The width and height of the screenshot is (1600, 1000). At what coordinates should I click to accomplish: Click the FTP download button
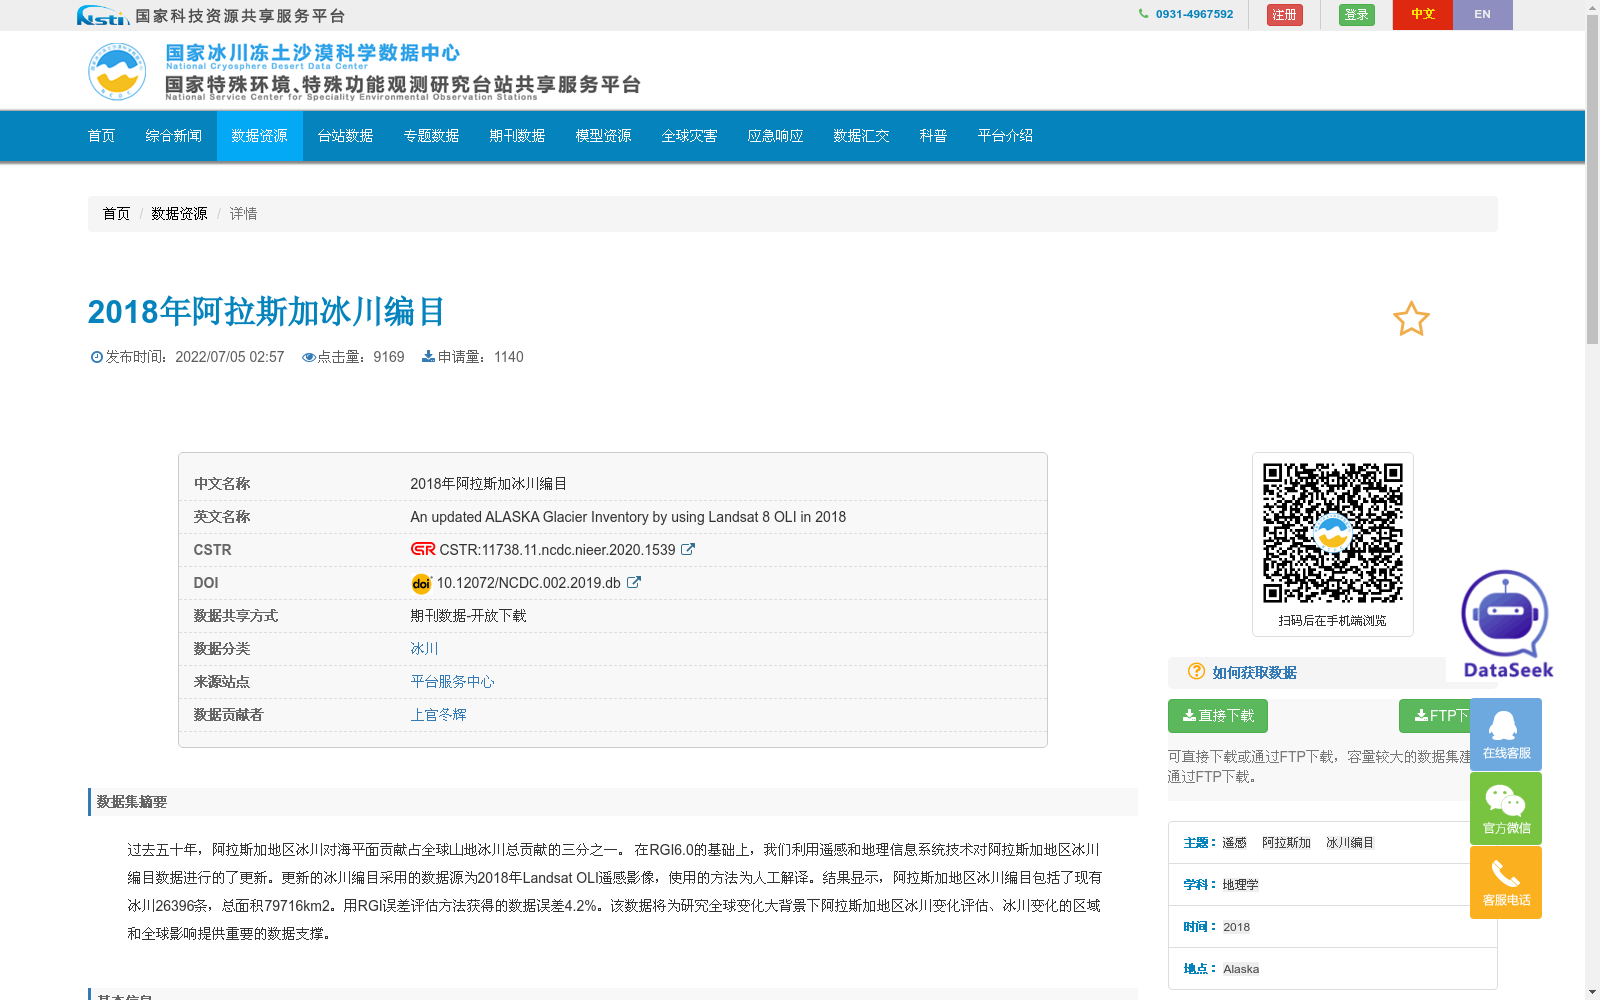click(1435, 716)
